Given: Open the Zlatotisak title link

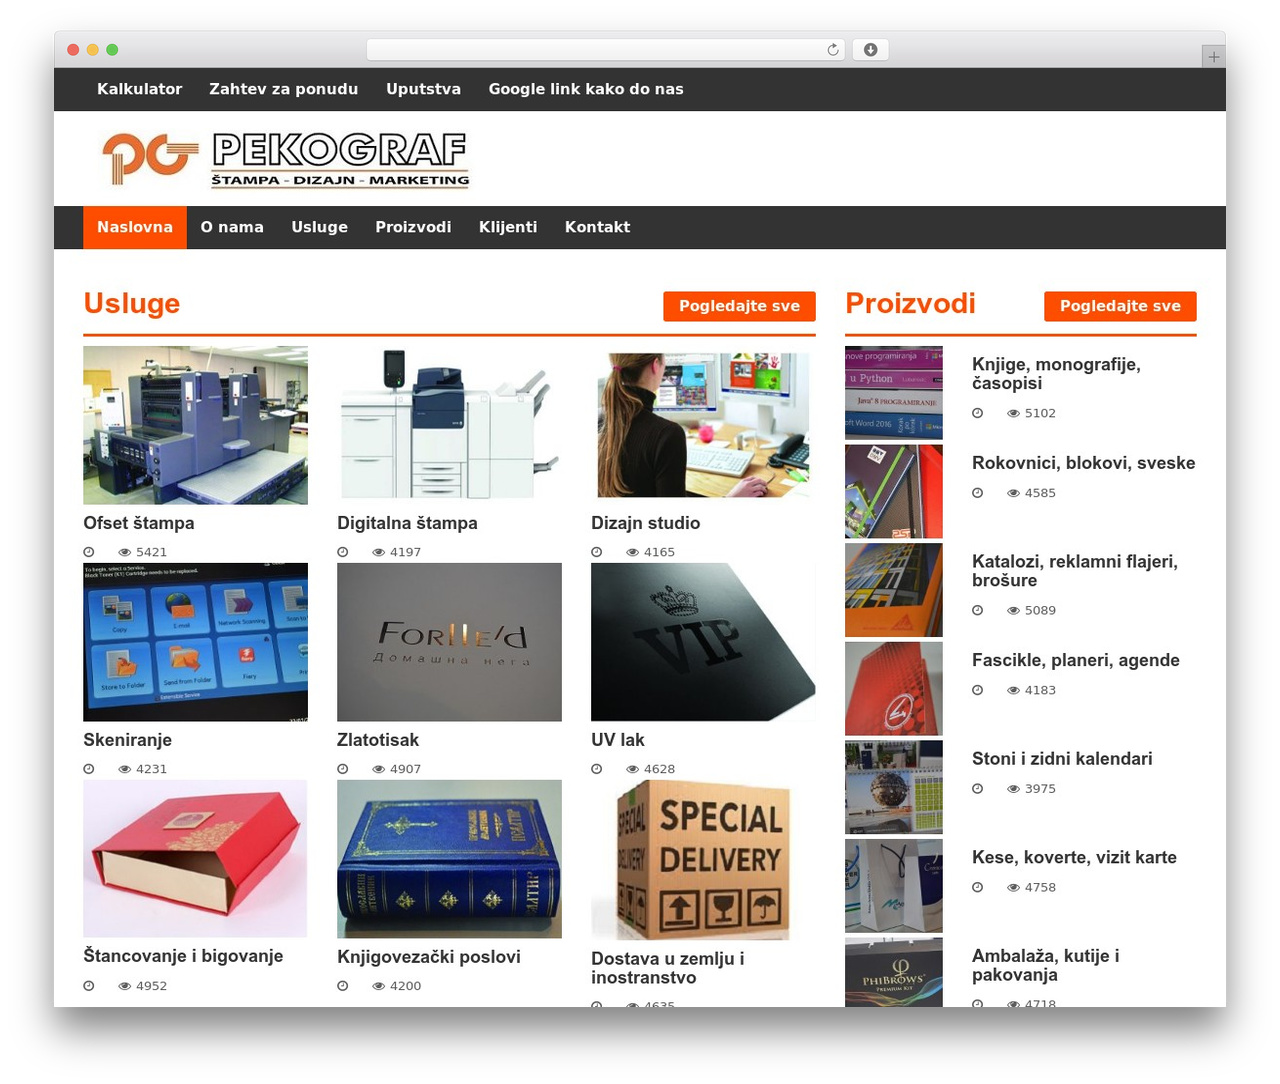Looking at the screenshot, I should [x=378, y=740].
